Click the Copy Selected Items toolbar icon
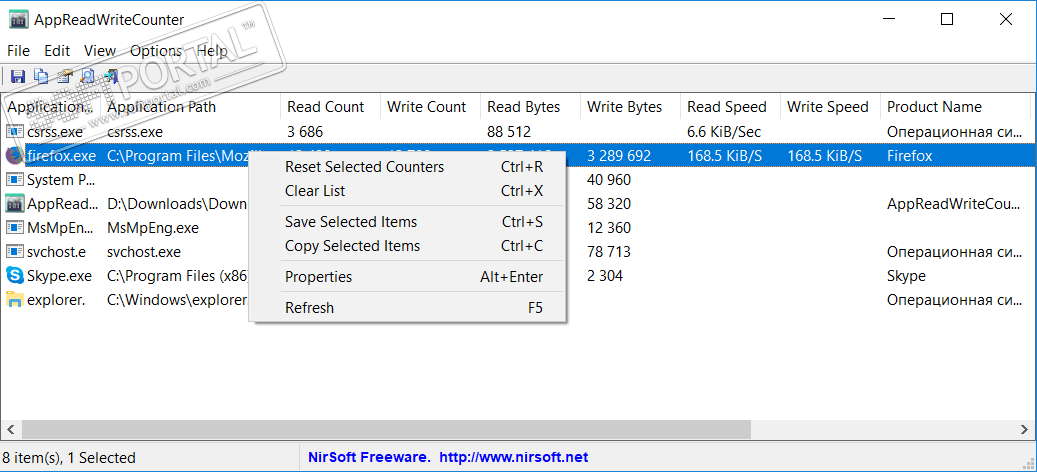The height and width of the screenshot is (472, 1037). coord(41,76)
